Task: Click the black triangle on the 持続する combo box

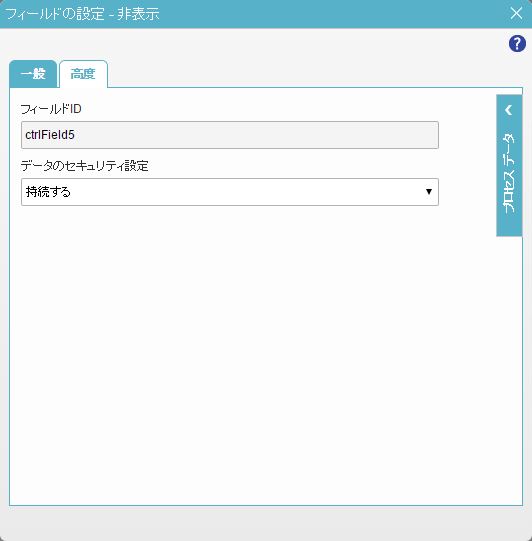Action: 428,191
